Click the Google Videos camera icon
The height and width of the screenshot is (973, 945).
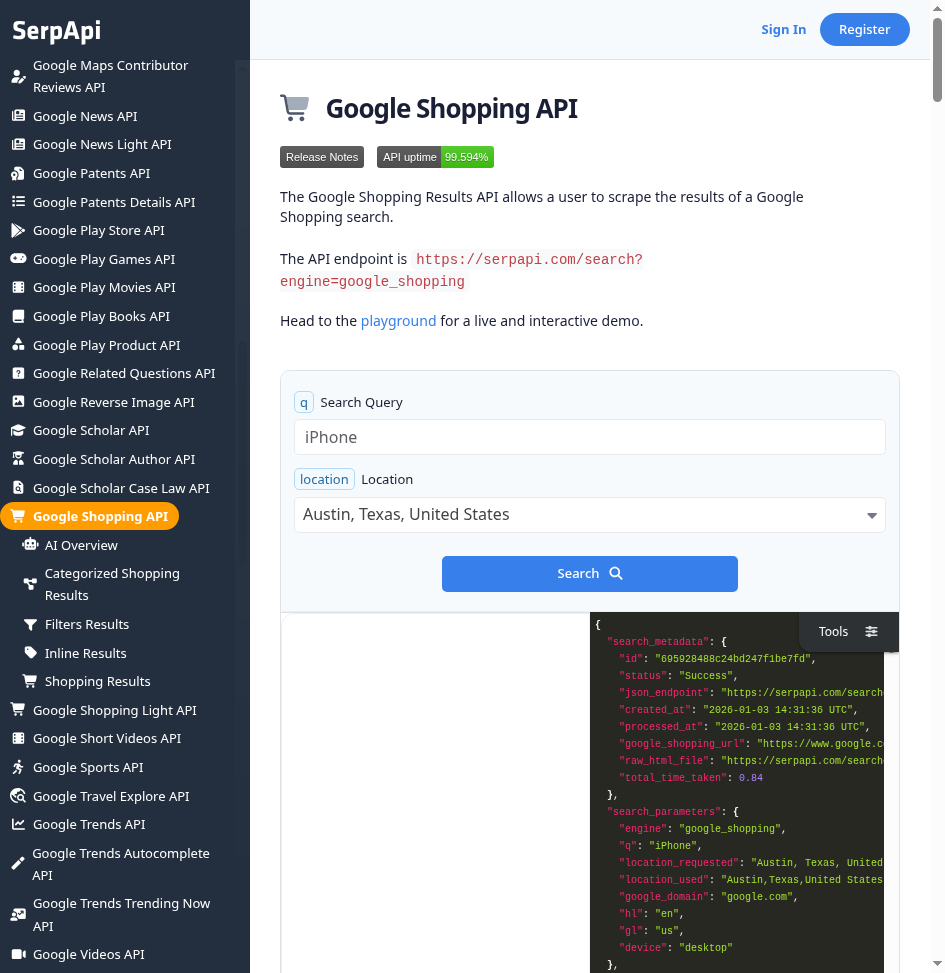[x=19, y=954]
